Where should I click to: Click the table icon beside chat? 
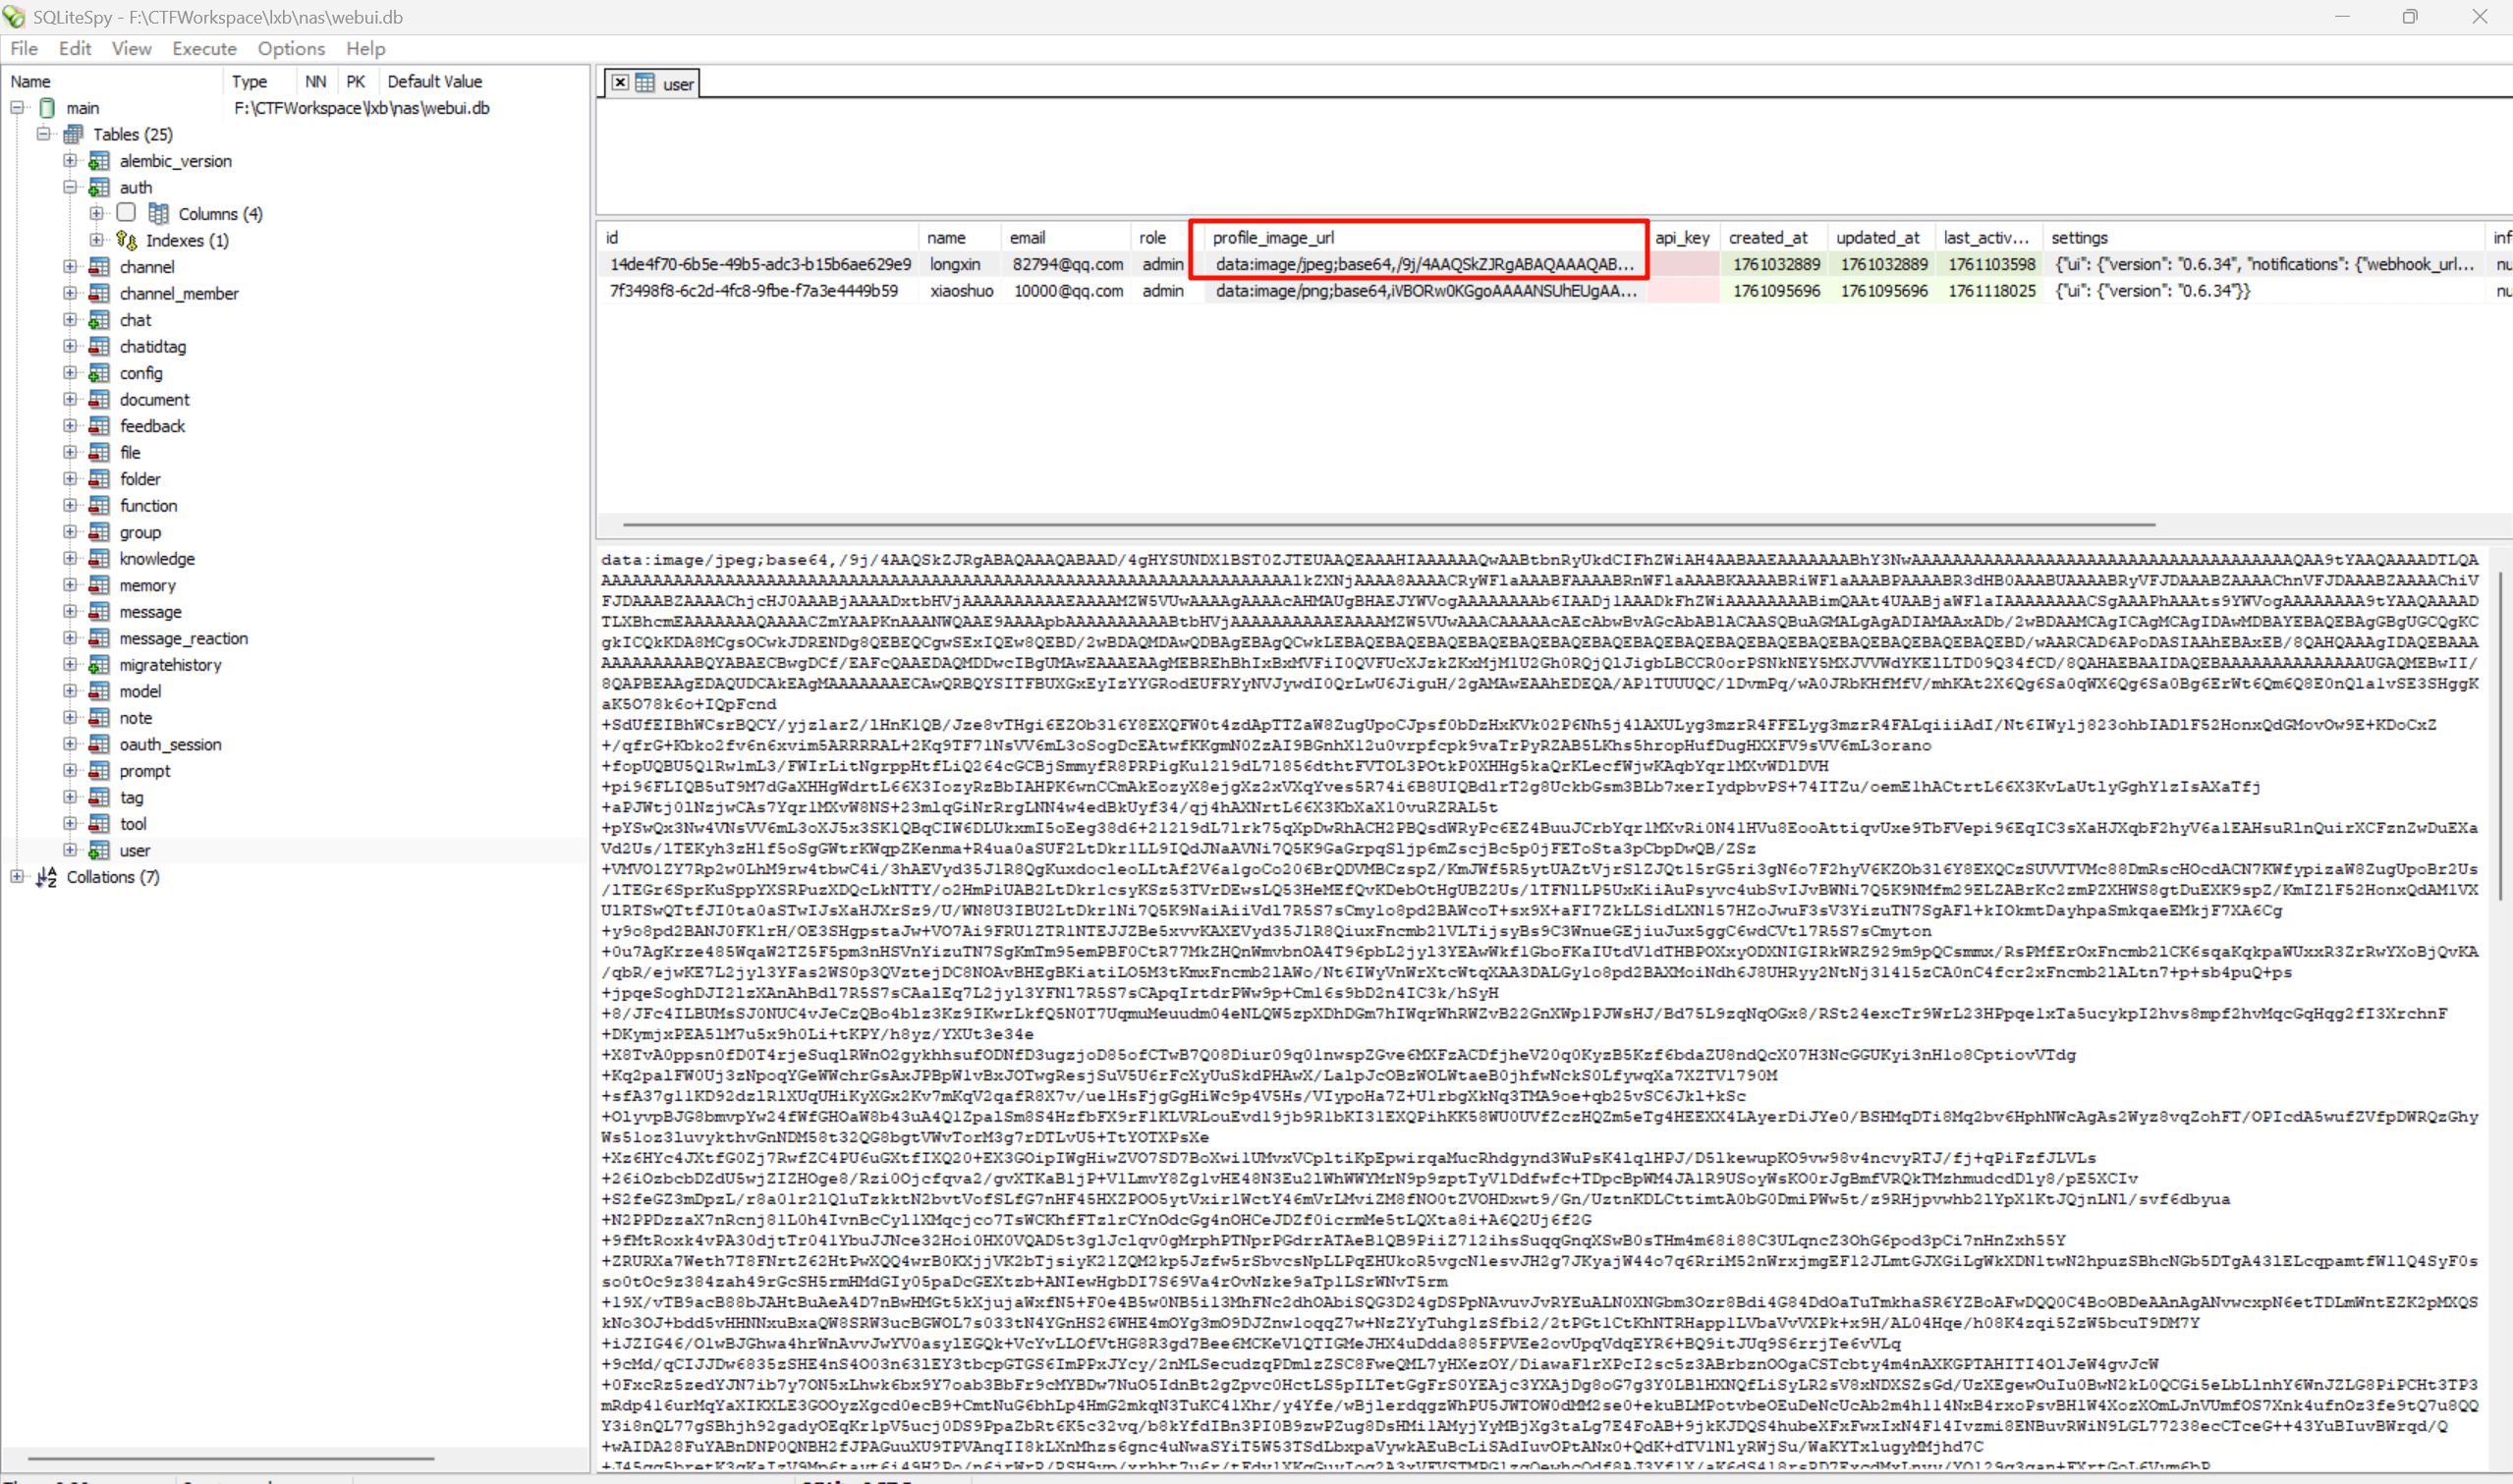(x=99, y=320)
